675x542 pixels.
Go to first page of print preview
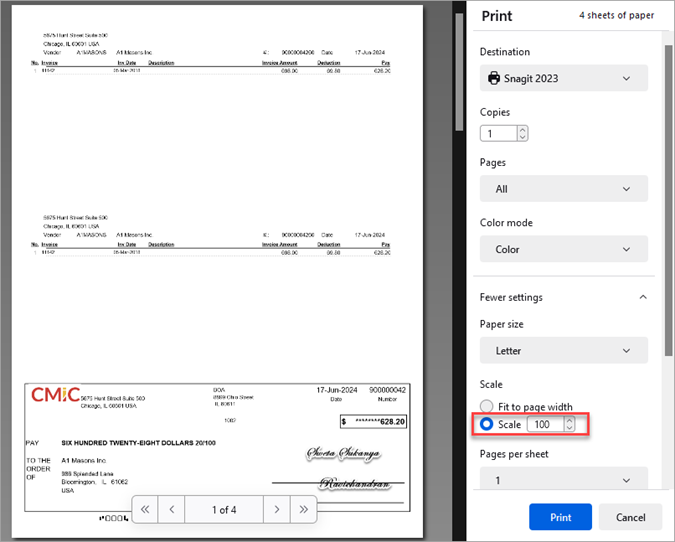click(145, 510)
